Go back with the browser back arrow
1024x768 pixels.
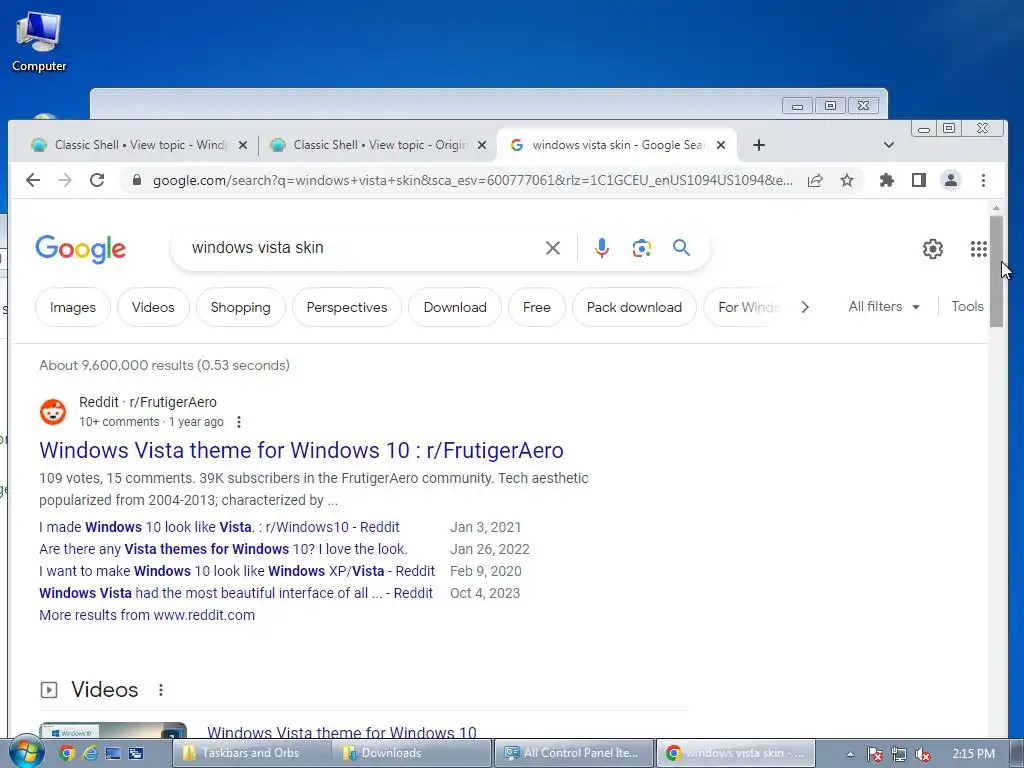pos(33,180)
